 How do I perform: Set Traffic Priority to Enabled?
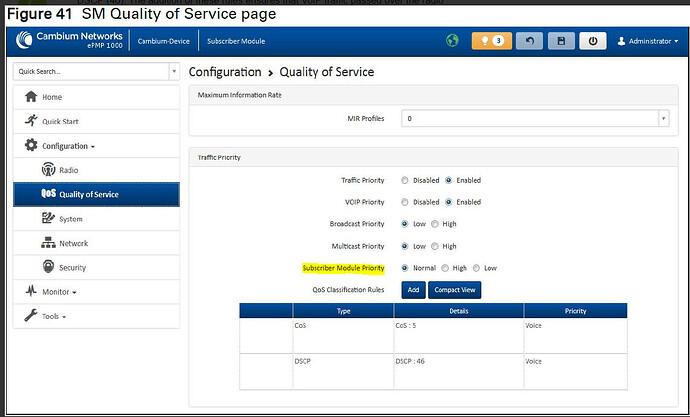[x=448, y=180]
